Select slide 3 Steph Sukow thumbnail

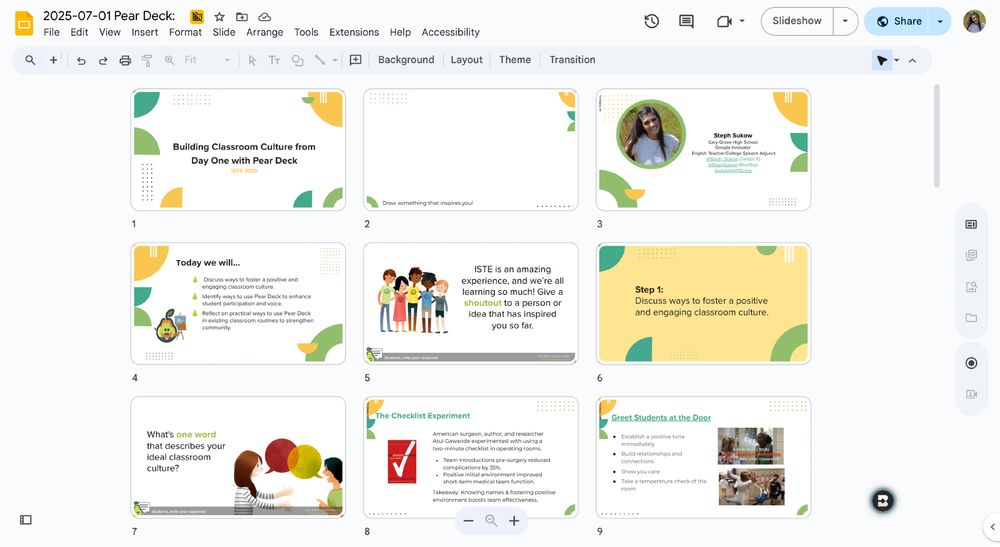coord(703,150)
